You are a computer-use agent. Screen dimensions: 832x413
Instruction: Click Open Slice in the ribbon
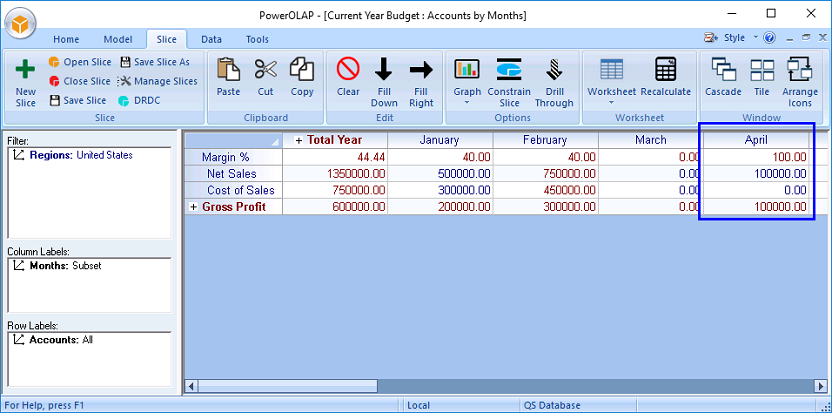(80, 62)
